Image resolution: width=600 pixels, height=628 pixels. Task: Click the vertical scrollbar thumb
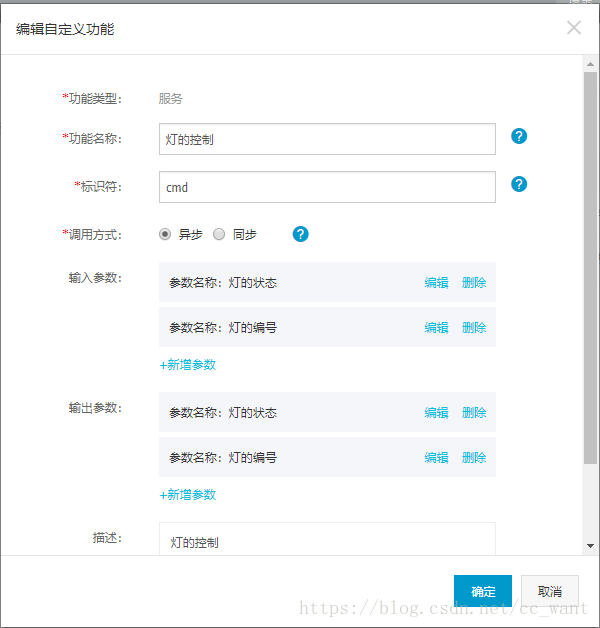coord(590,268)
